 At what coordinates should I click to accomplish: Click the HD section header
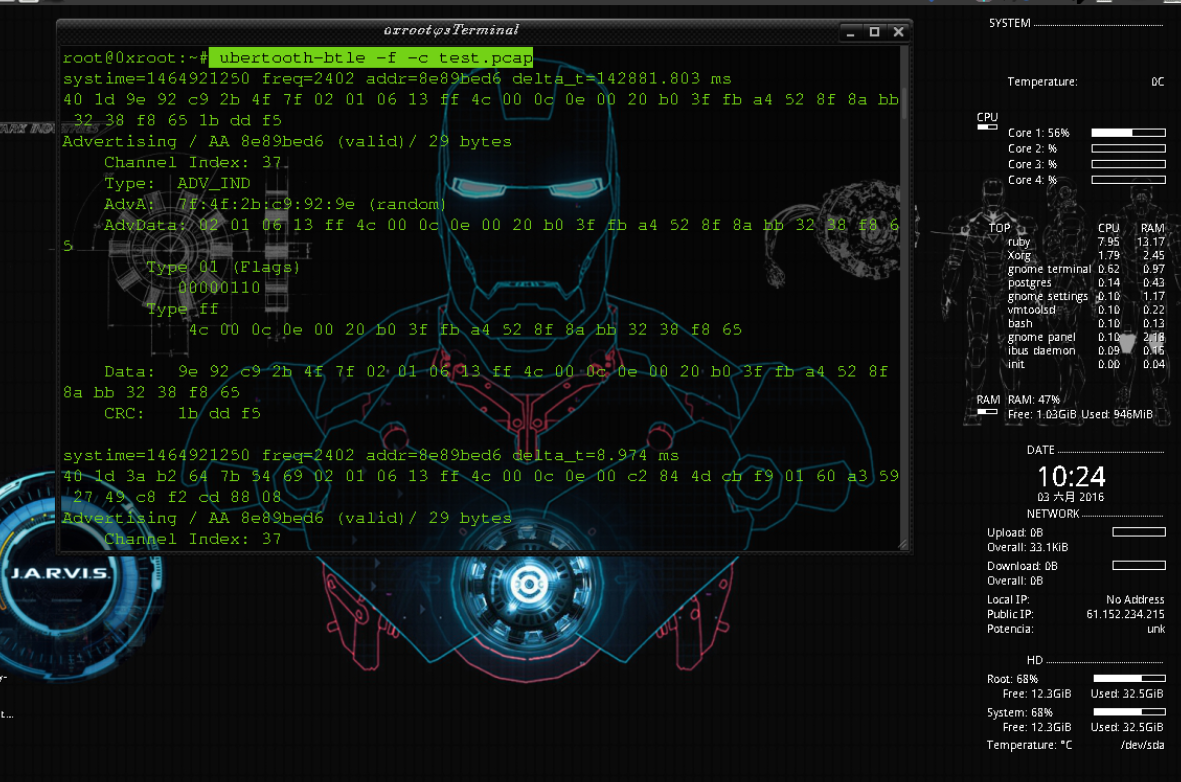pos(1034,660)
